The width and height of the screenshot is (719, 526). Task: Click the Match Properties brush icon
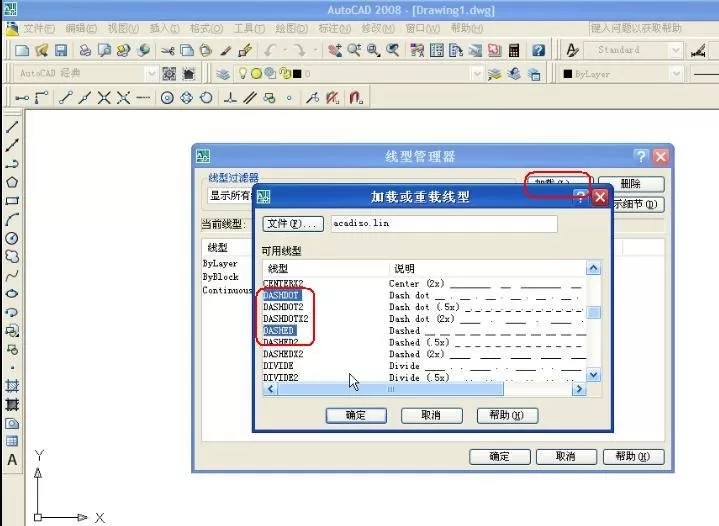click(225, 50)
